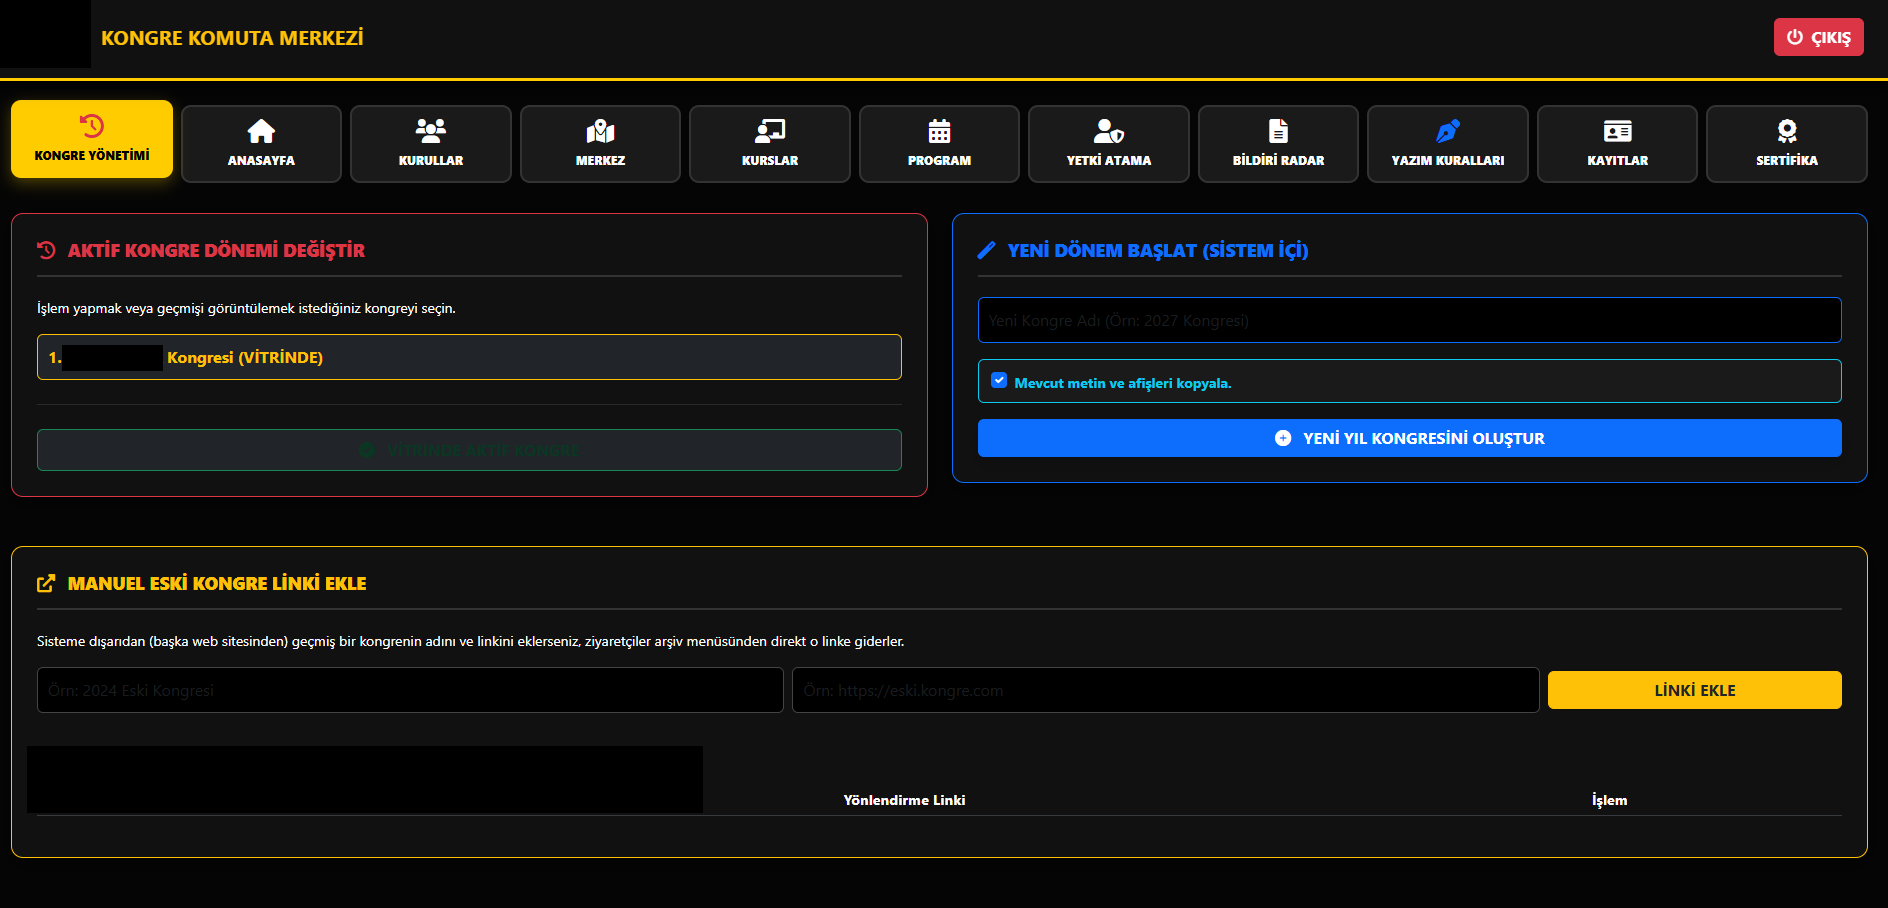Select the Merkez map pin icon
1888x908 pixels.
(600, 131)
